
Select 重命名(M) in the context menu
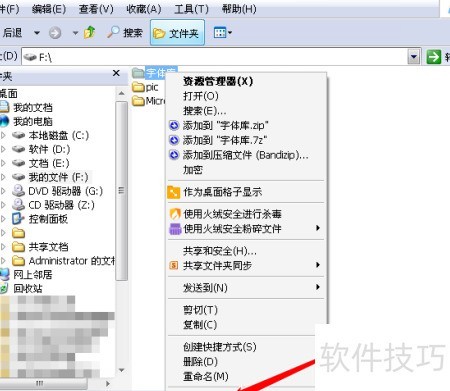206,376
